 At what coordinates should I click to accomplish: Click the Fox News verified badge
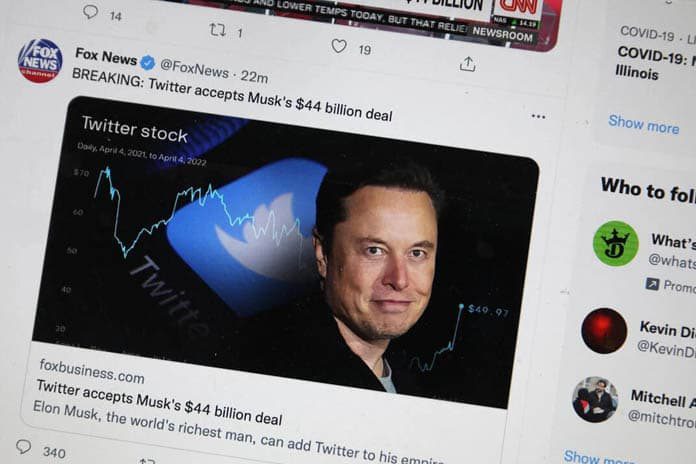point(148,63)
